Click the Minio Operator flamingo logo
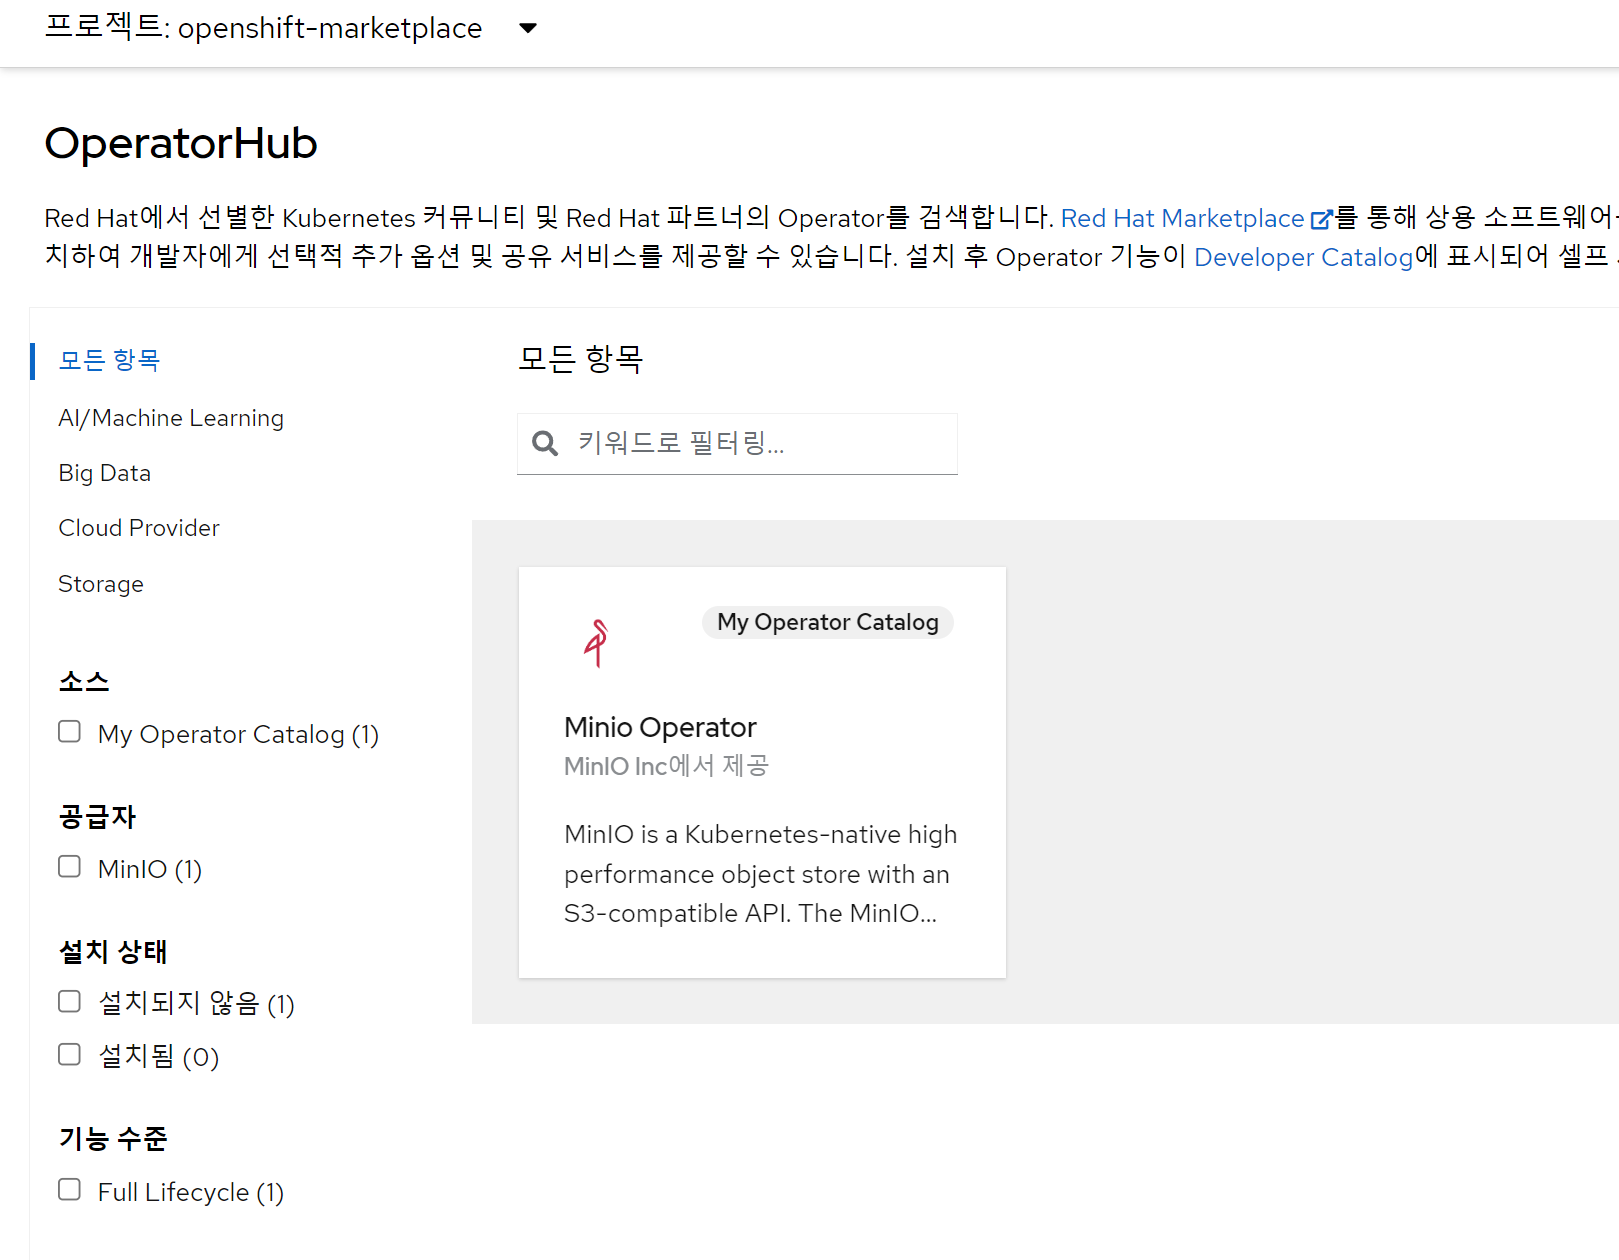 (x=597, y=643)
